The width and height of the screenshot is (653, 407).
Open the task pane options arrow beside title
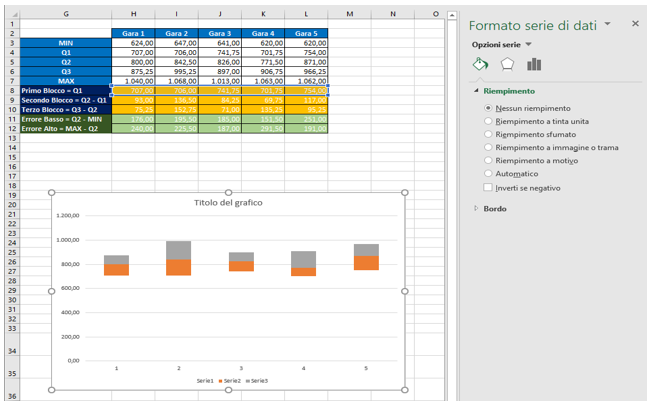(607, 23)
